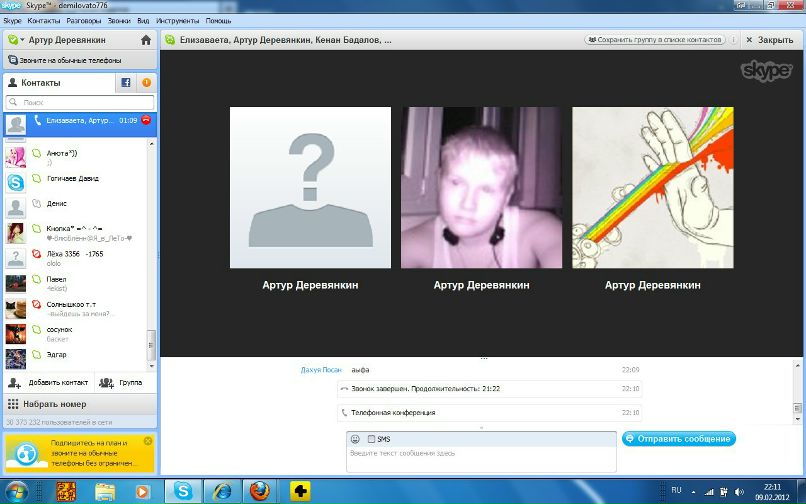Click Сохранить группу в списке контактов
Screen dimensions: 806x504
[x=654, y=40]
